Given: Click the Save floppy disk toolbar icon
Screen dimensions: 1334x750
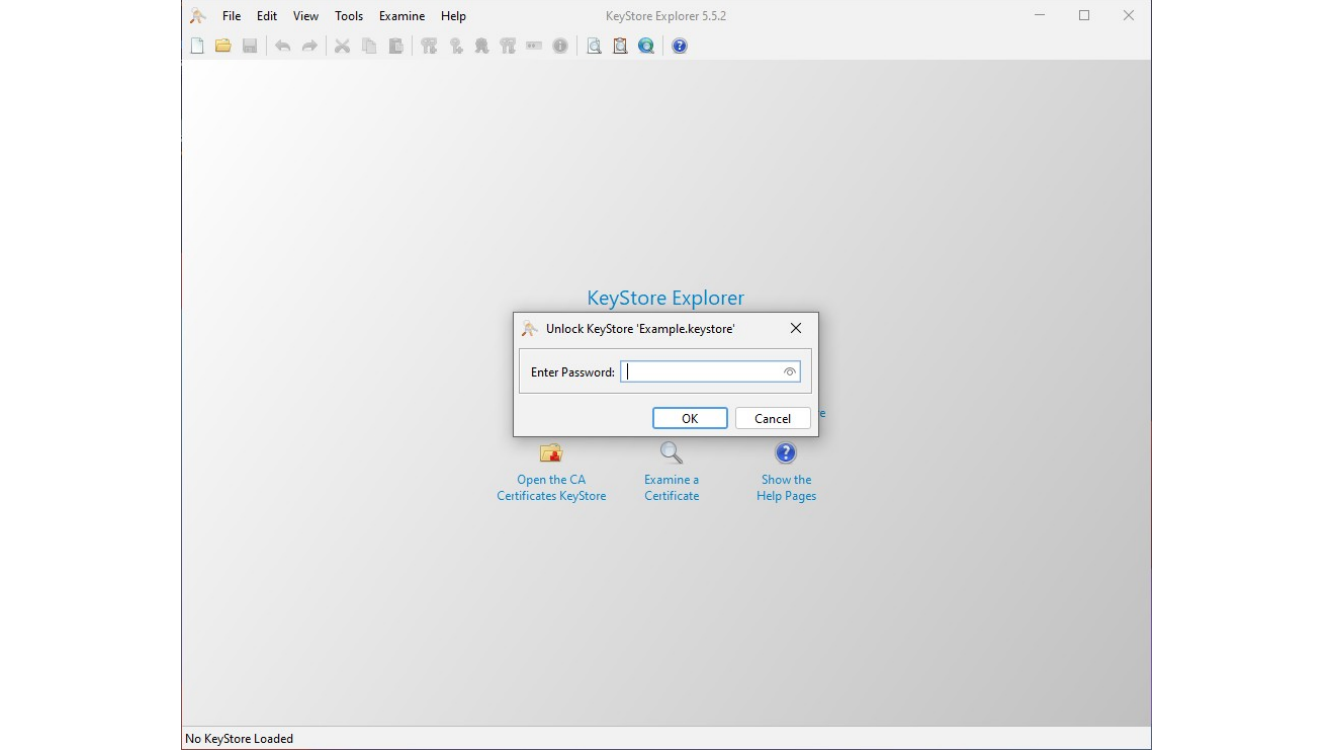Looking at the screenshot, I should click(250, 46).
